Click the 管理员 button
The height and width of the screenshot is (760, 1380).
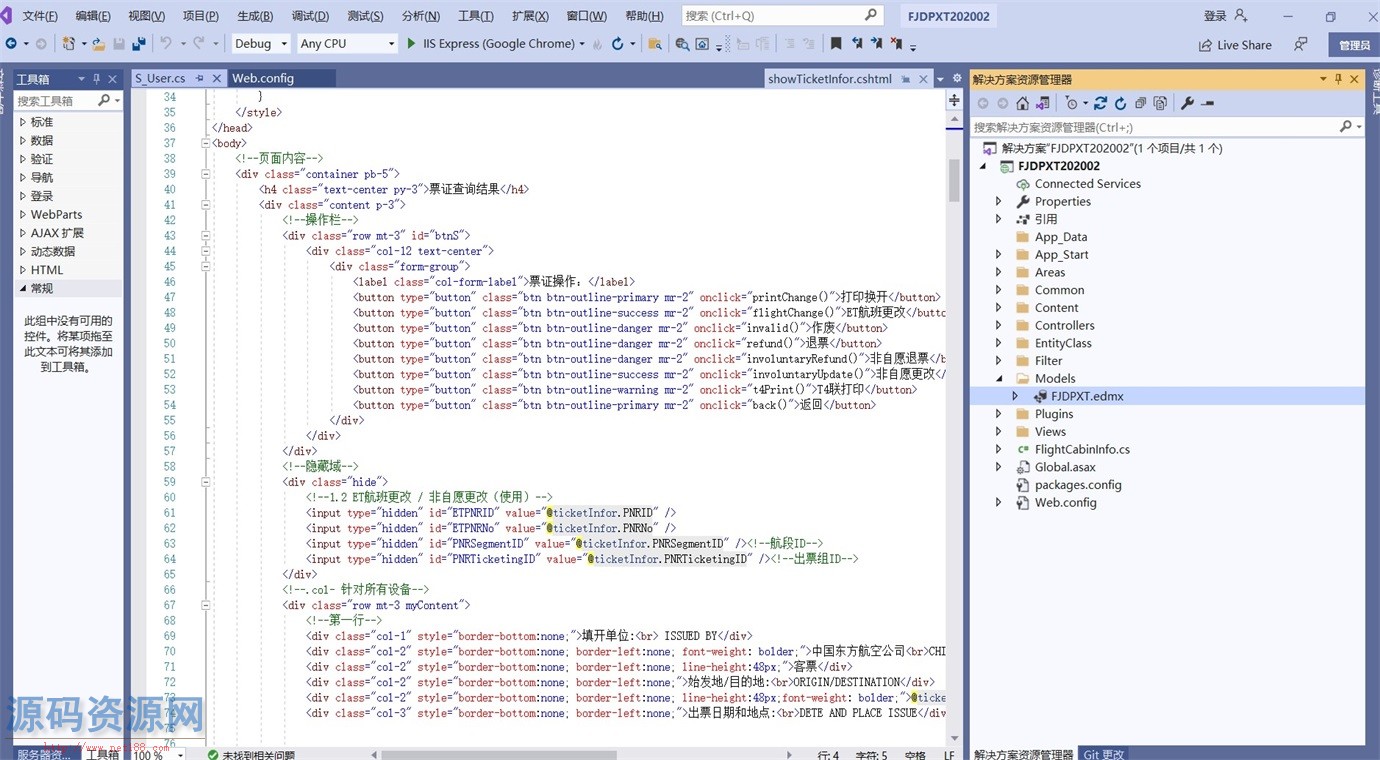tap(1354, 45)
